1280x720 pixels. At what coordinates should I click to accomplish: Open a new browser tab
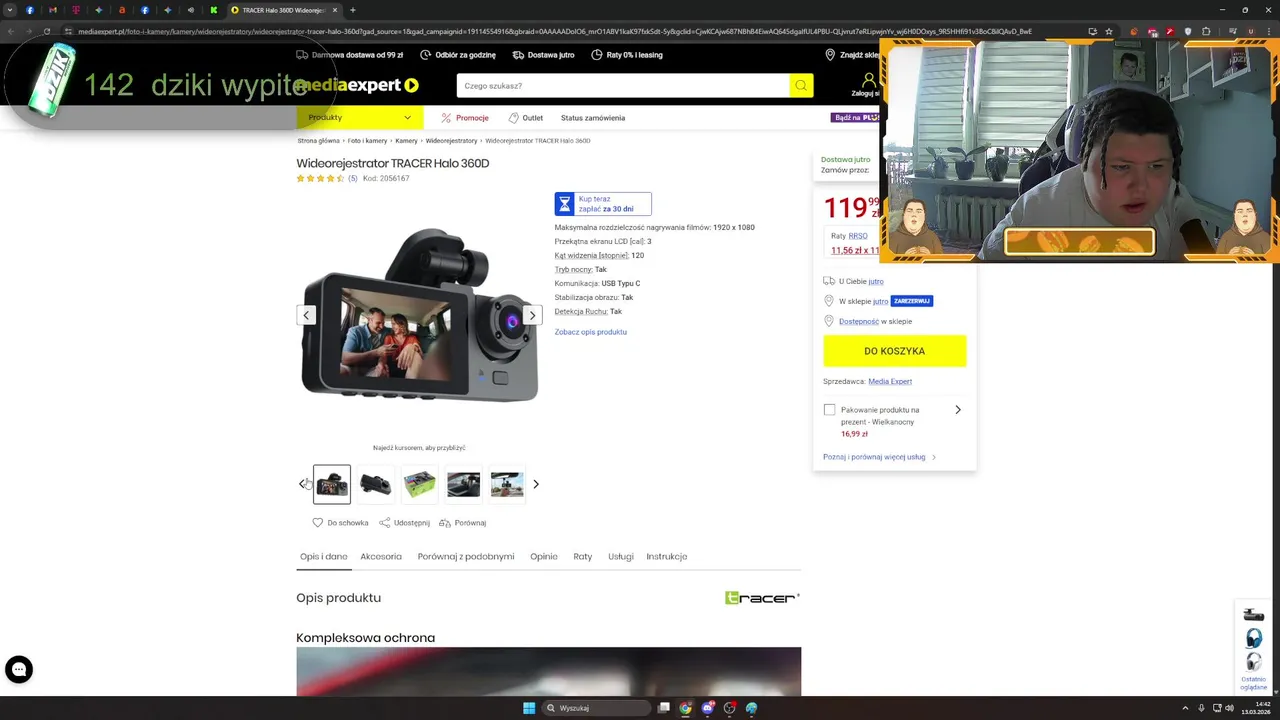[x=352, y=10]
